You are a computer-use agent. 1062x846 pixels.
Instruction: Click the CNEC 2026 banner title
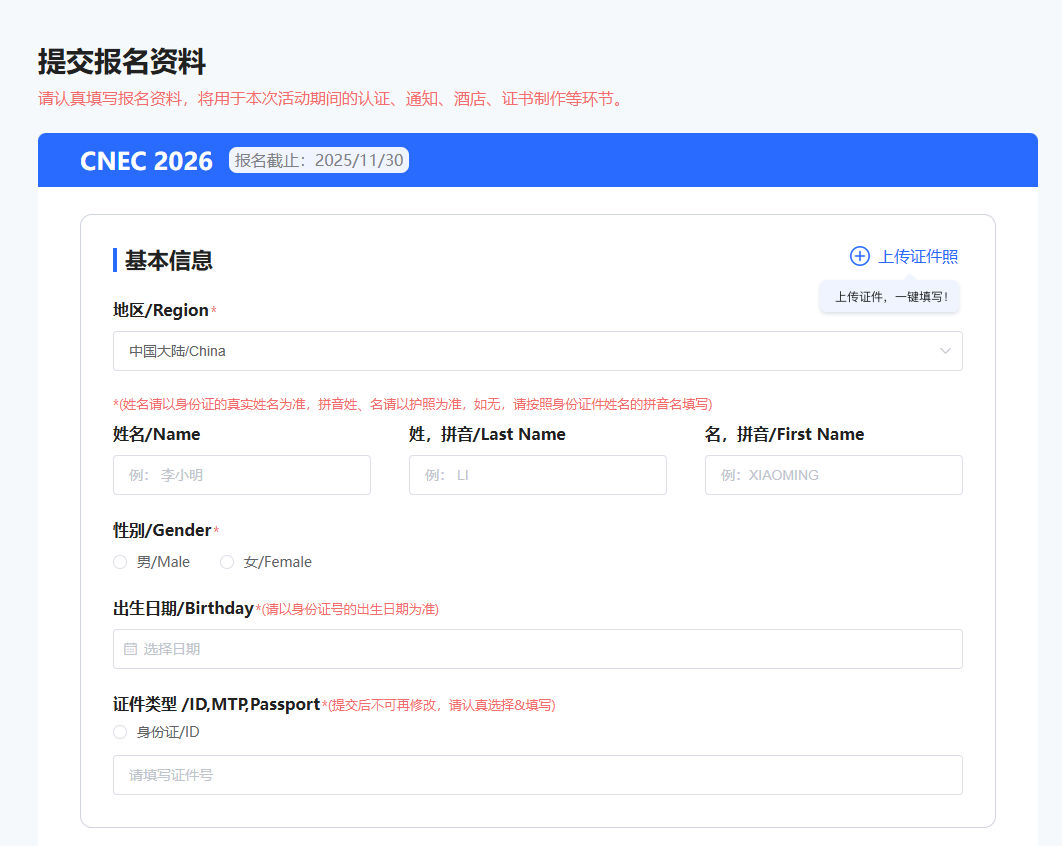(146, 160)
